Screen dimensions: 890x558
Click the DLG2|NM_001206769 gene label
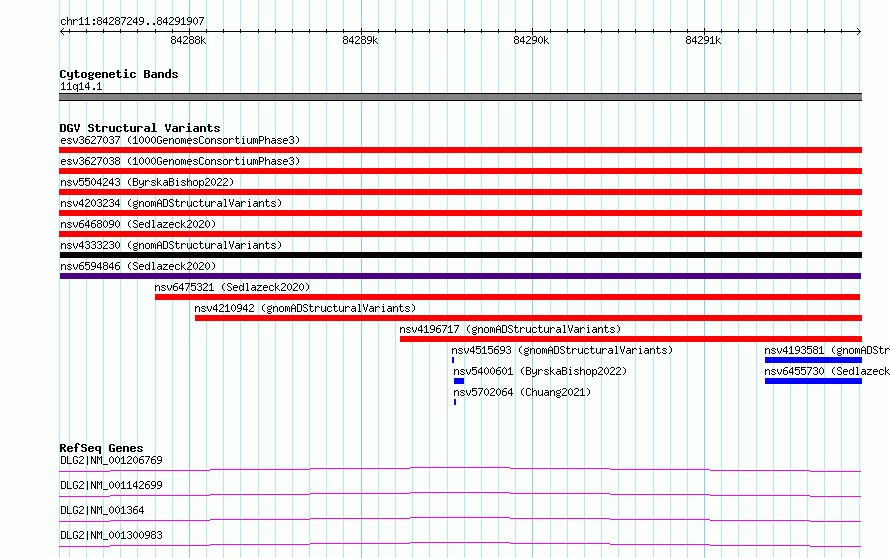[111, 460]
